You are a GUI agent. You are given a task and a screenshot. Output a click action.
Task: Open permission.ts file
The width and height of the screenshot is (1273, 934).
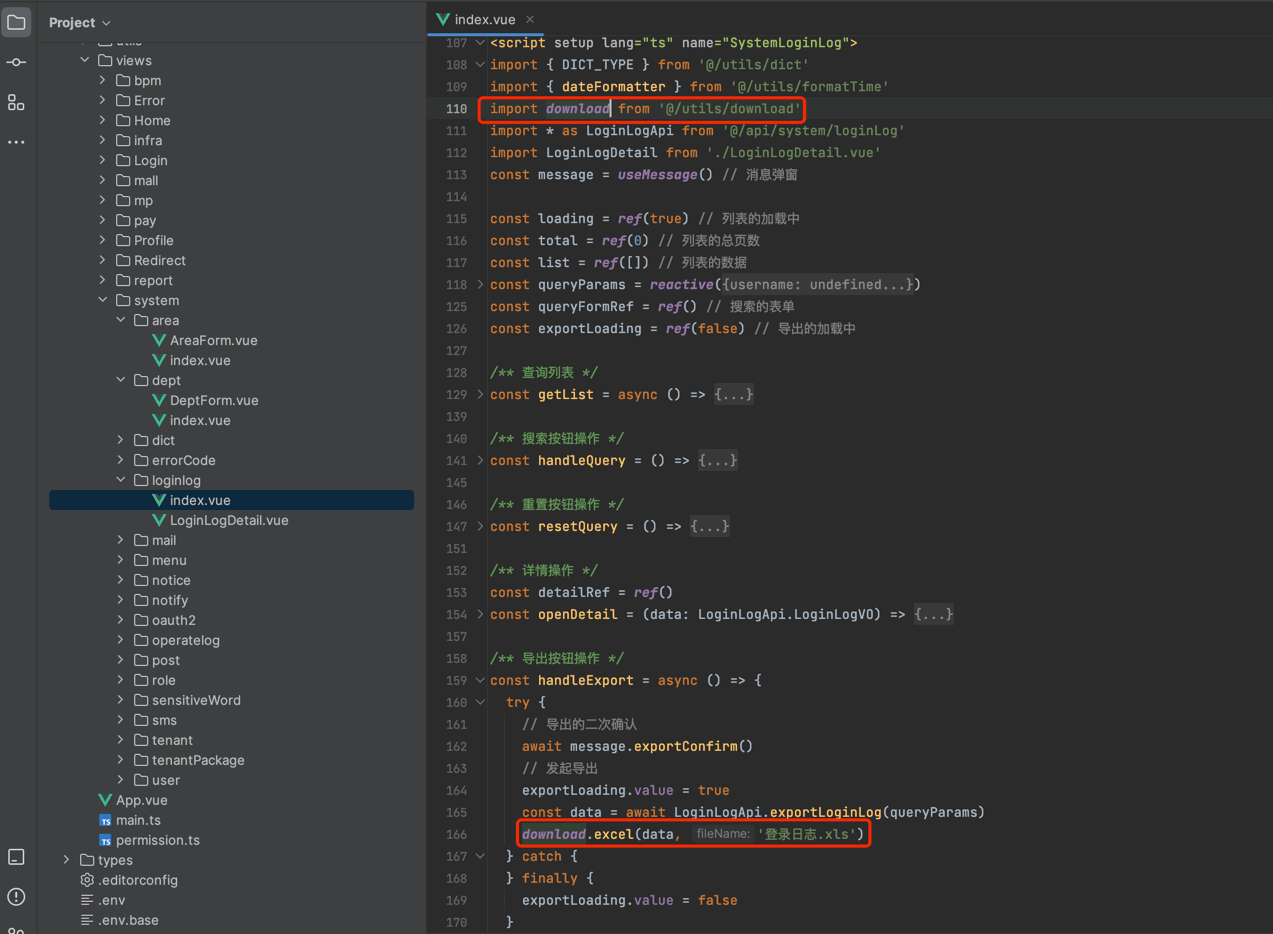coord(157,840)
